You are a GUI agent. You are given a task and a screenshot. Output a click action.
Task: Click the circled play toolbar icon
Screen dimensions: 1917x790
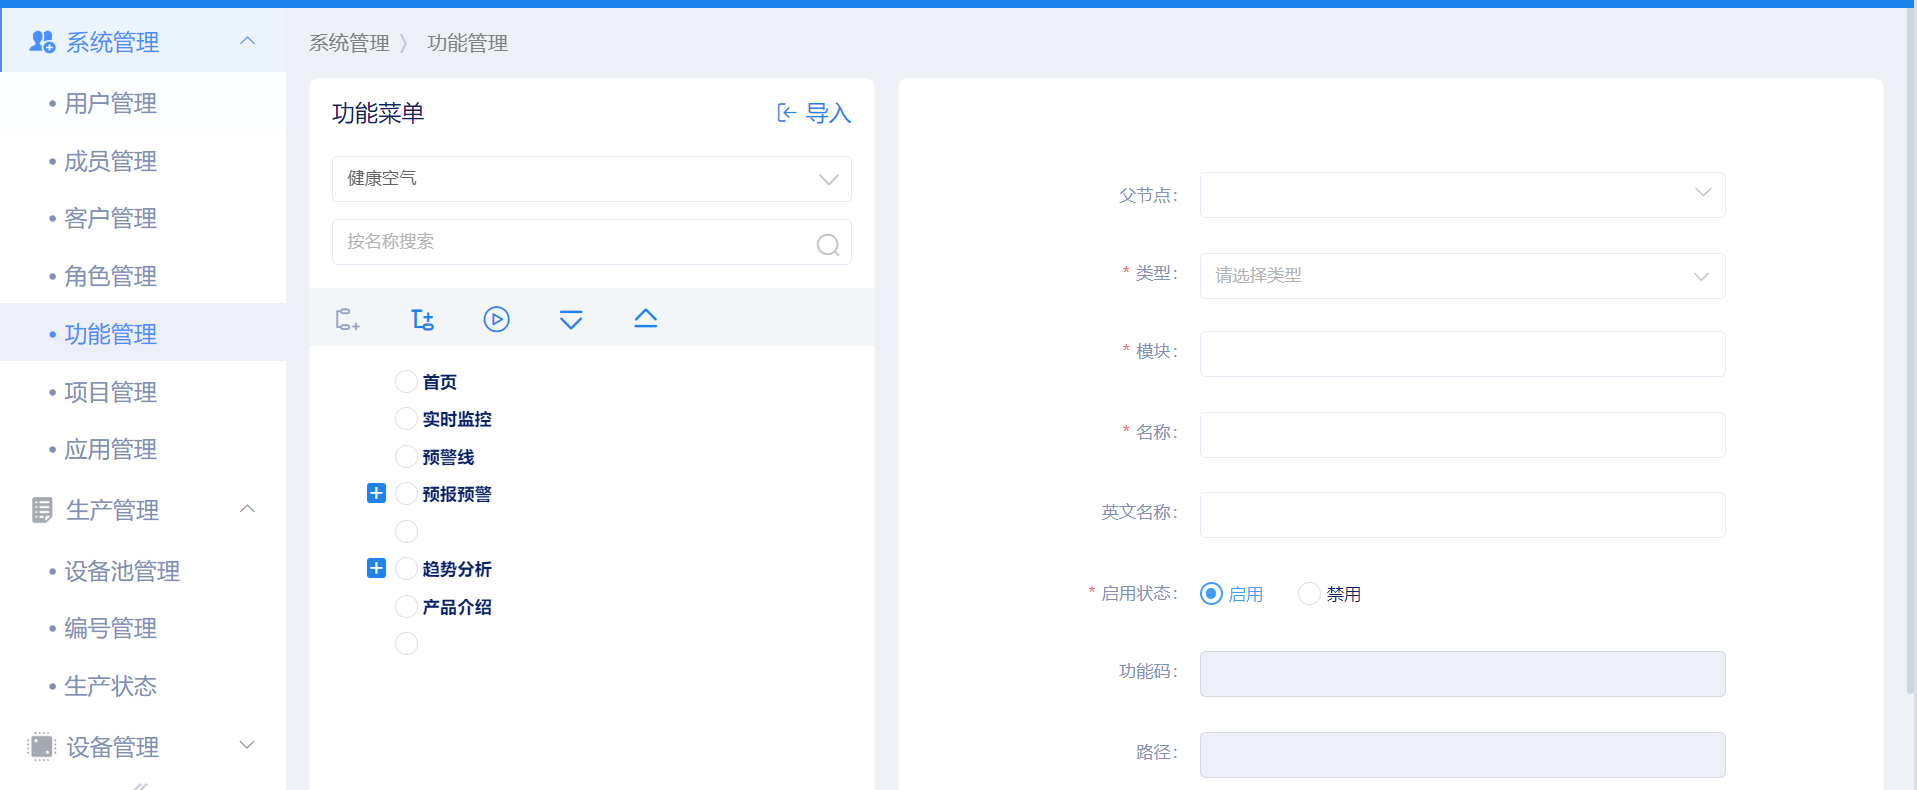coord(497,319)
